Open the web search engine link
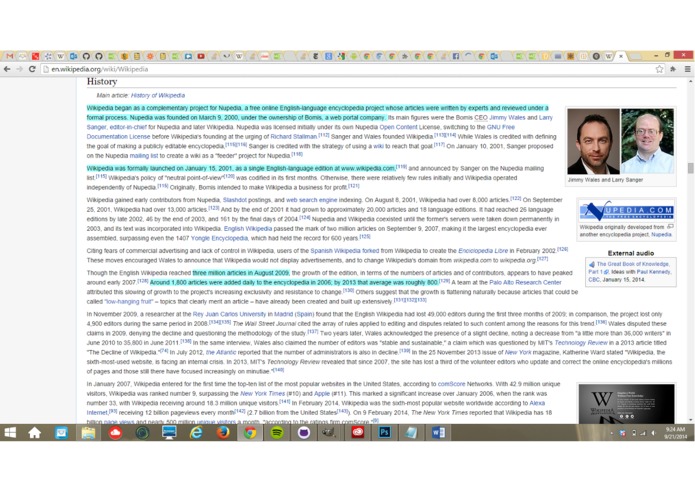This screenshot has height=494, width=695. (312, 200)
